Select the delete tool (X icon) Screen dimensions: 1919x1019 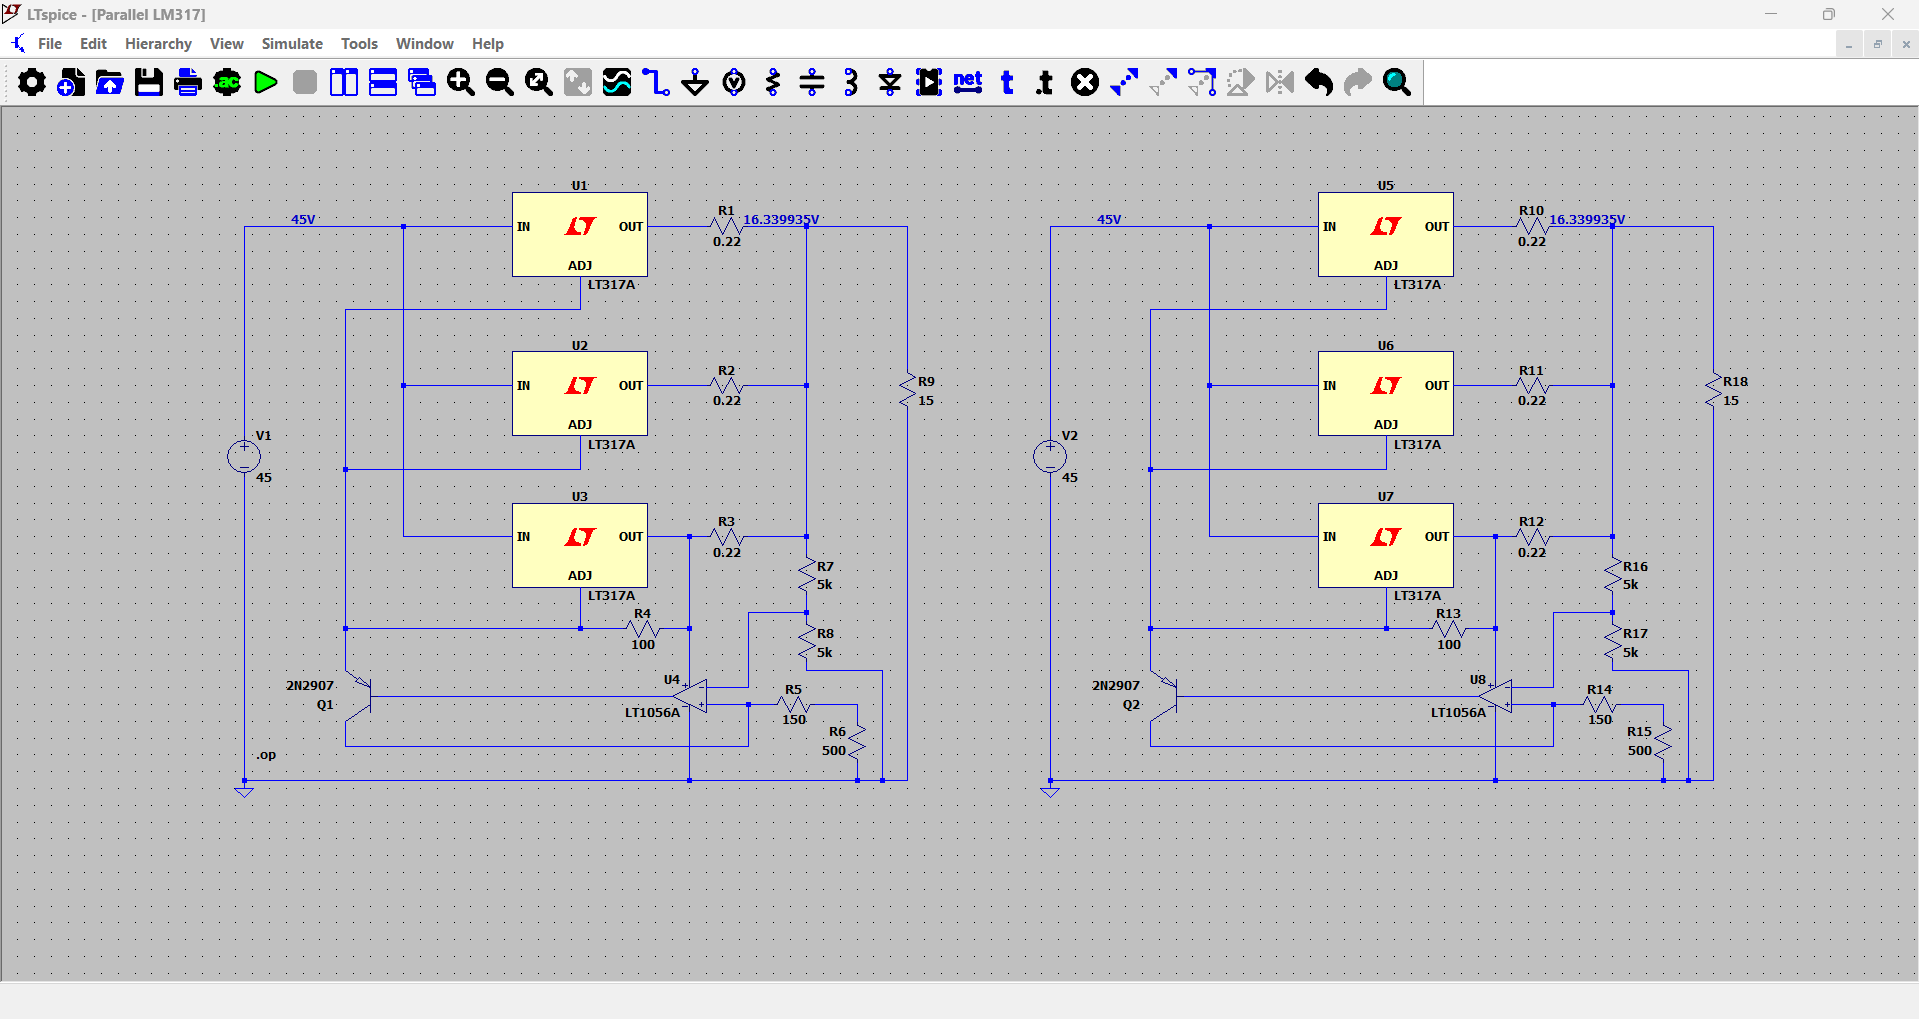[1085, 82]
